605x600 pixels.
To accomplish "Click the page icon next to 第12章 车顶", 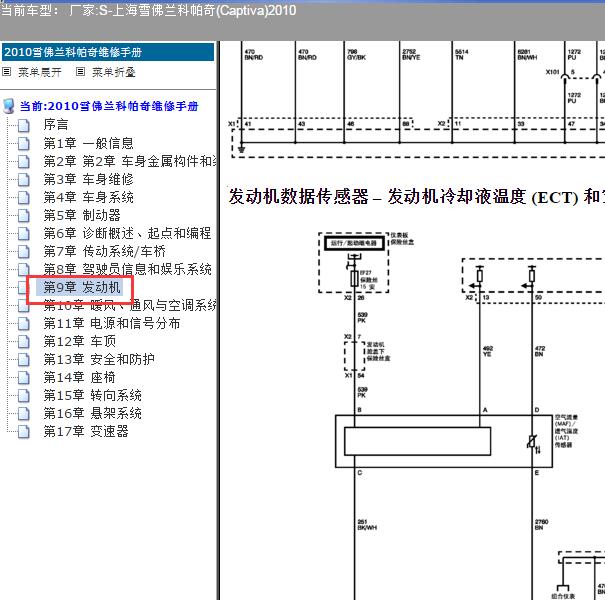I will tap(24, 341).
